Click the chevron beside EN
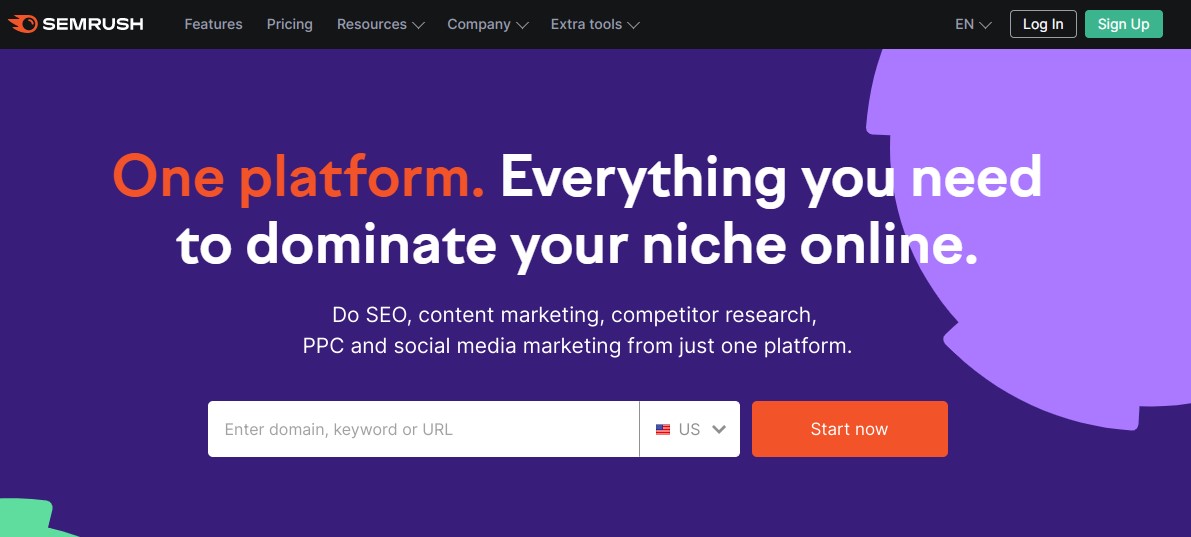The height and width of the screenshot is (537, 1191). (985, 25)
